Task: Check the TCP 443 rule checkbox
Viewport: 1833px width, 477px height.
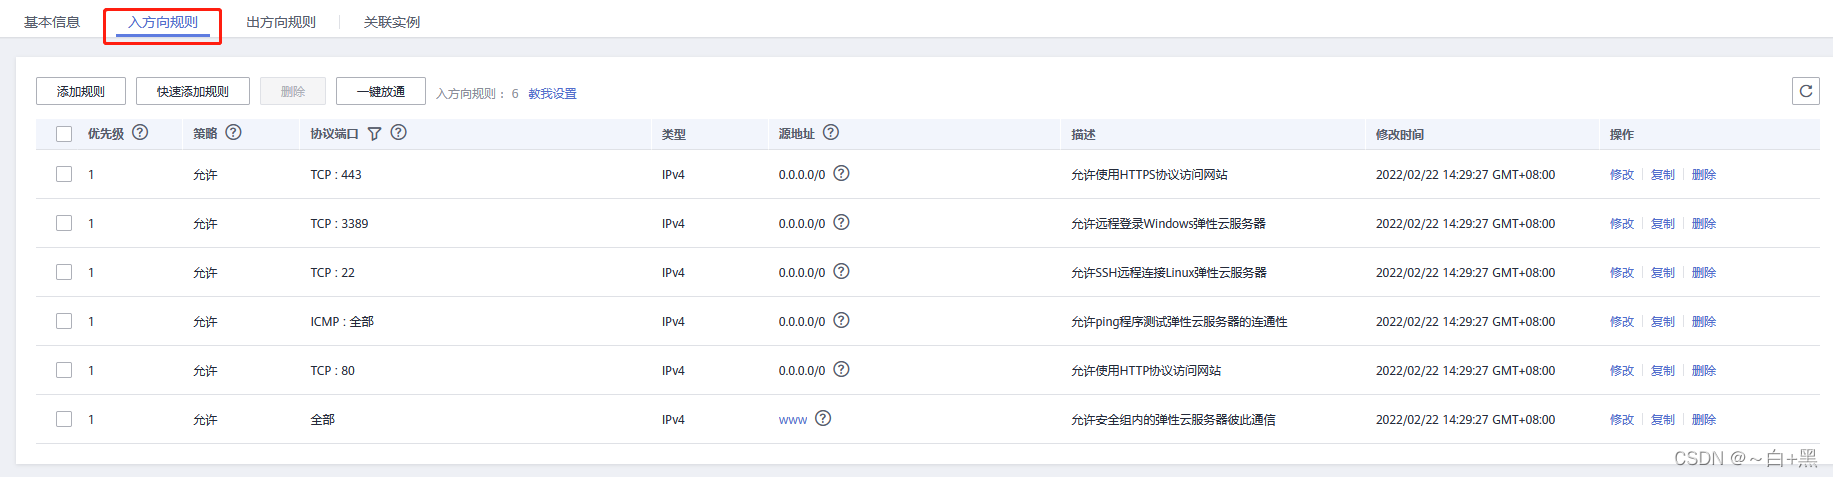Action: 64,174
